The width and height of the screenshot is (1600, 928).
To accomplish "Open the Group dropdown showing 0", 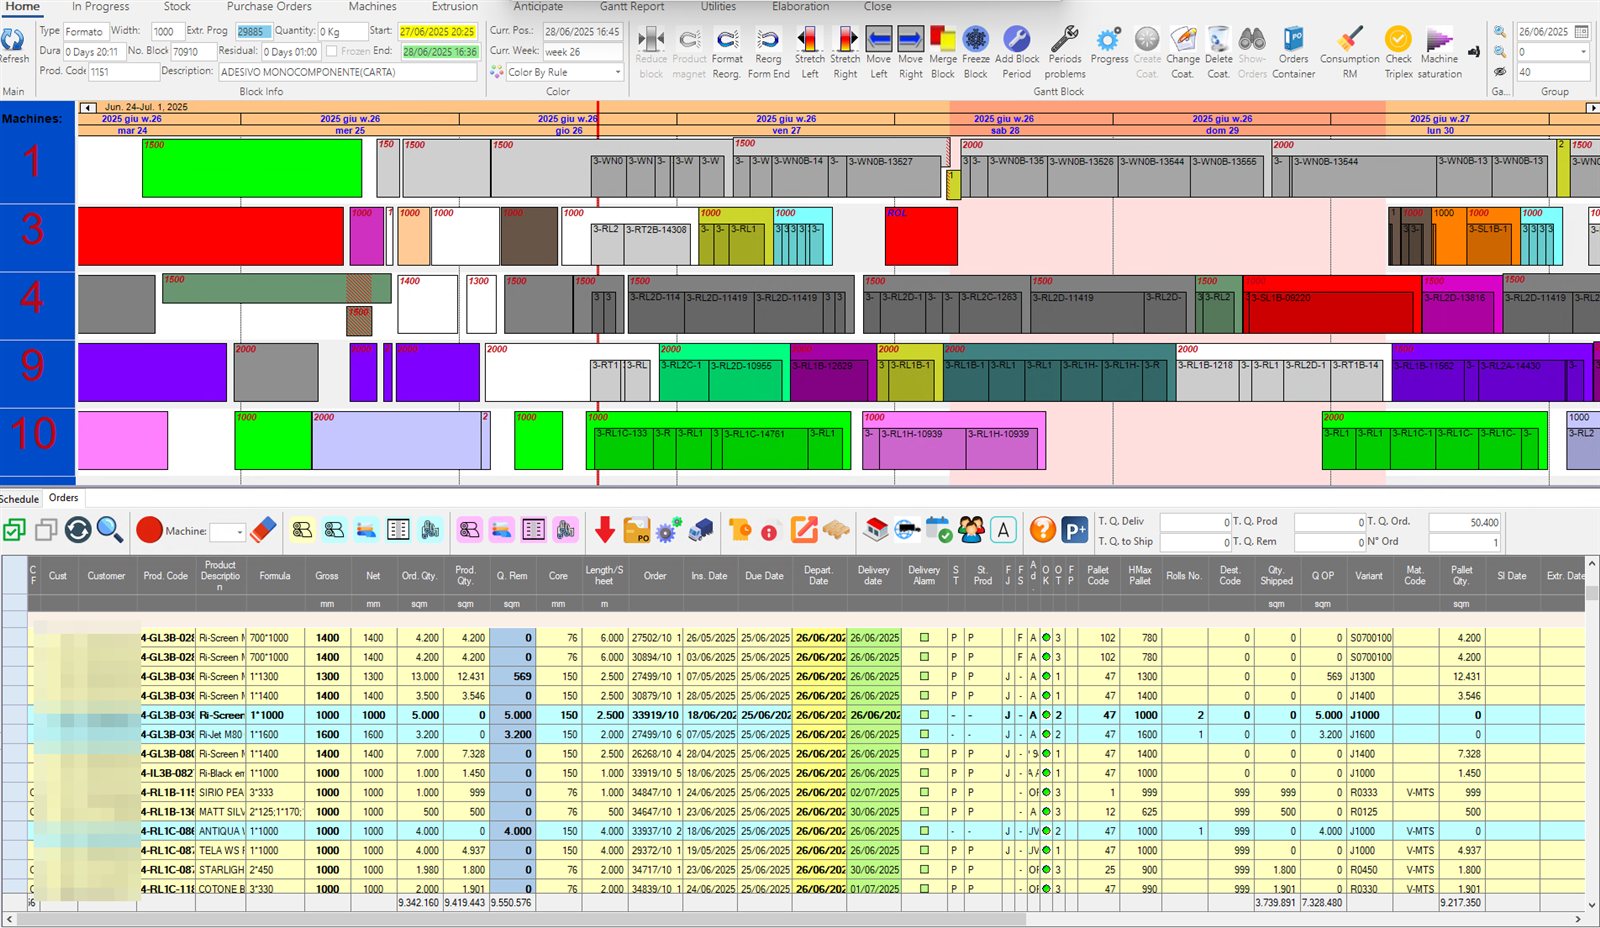I will point(1583,51).
